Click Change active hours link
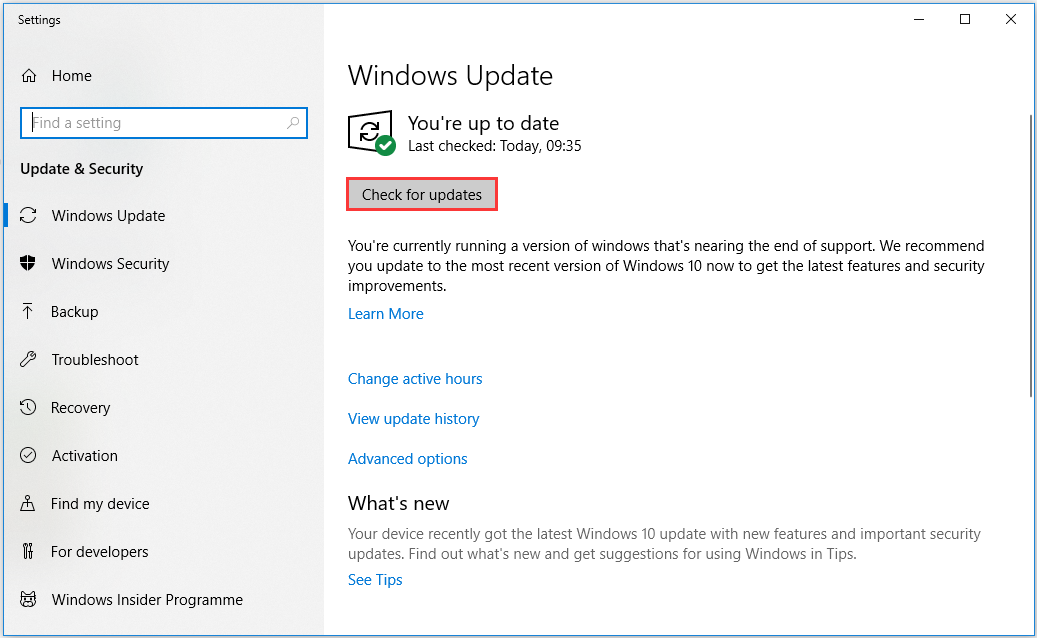Viewport: 1037px width, 638px height. 415,379
